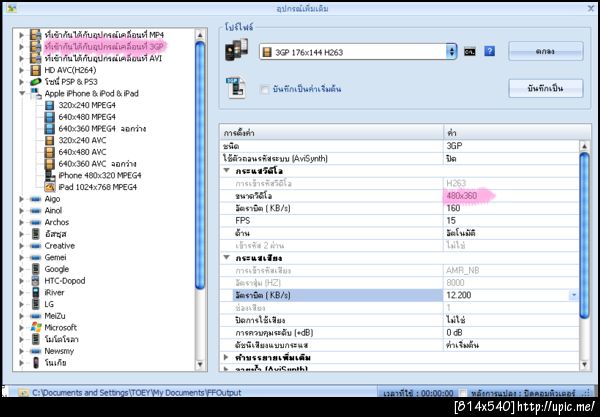Select the MeiZu device entry

[x=55, y=316]
